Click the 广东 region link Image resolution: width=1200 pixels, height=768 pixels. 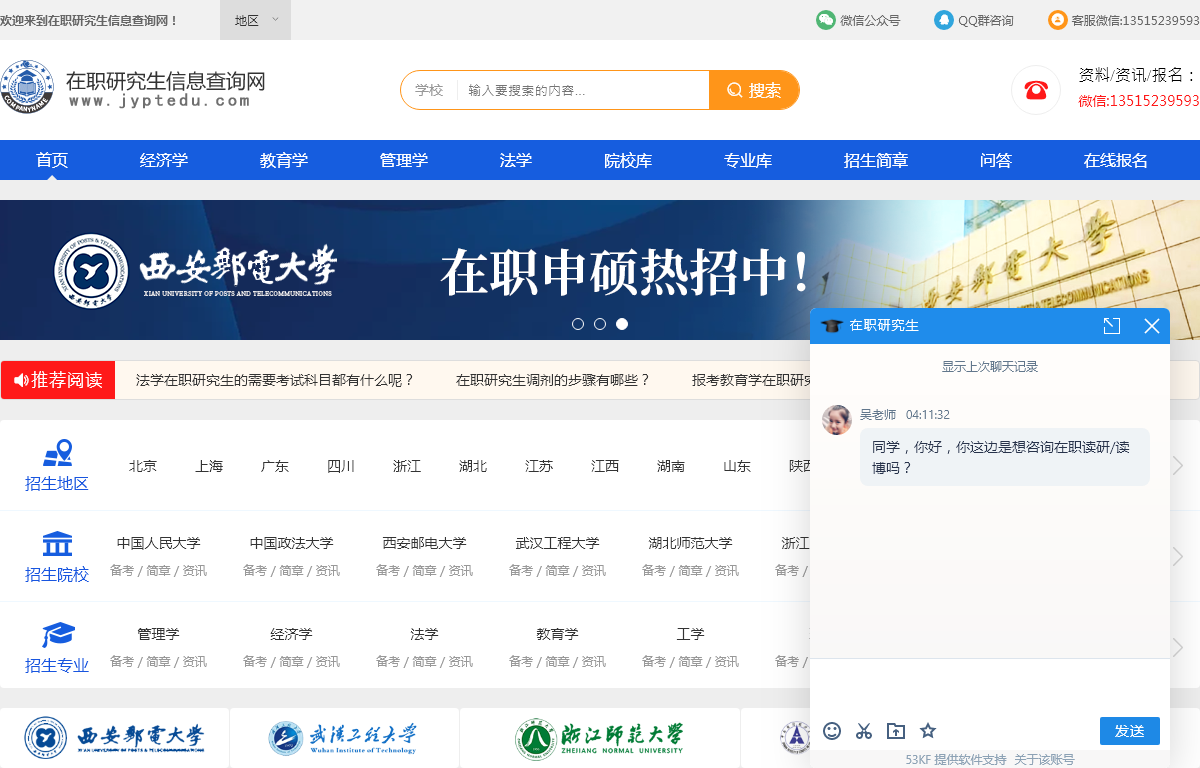point(275,466)
